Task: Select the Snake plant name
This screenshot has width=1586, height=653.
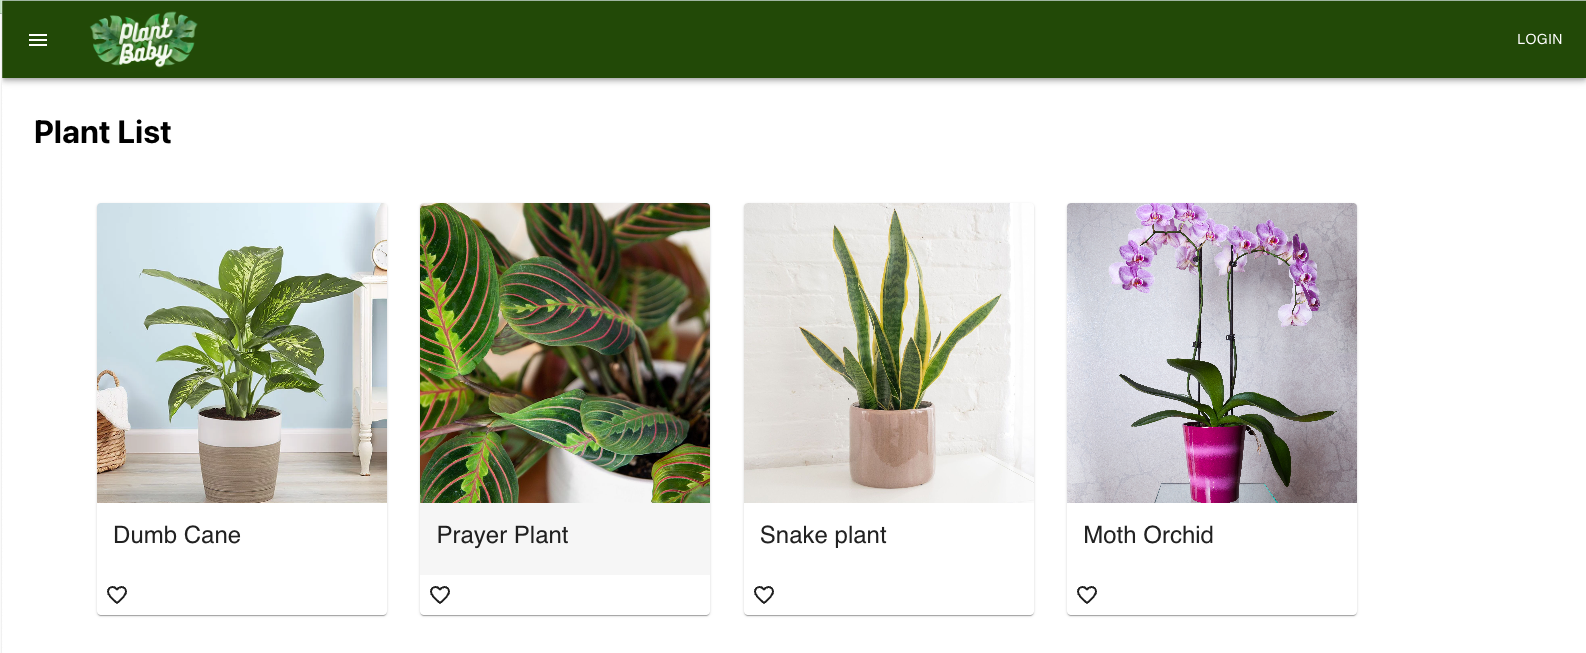Action: tap(823, 535)
